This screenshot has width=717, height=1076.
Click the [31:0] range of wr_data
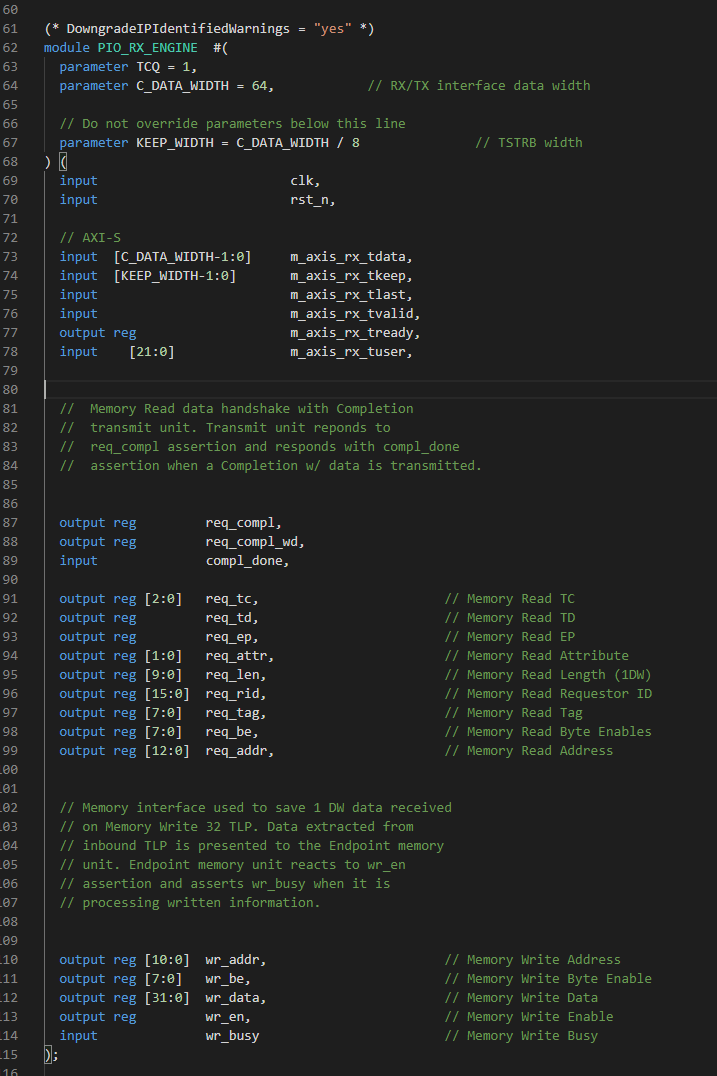coord(167,998)
